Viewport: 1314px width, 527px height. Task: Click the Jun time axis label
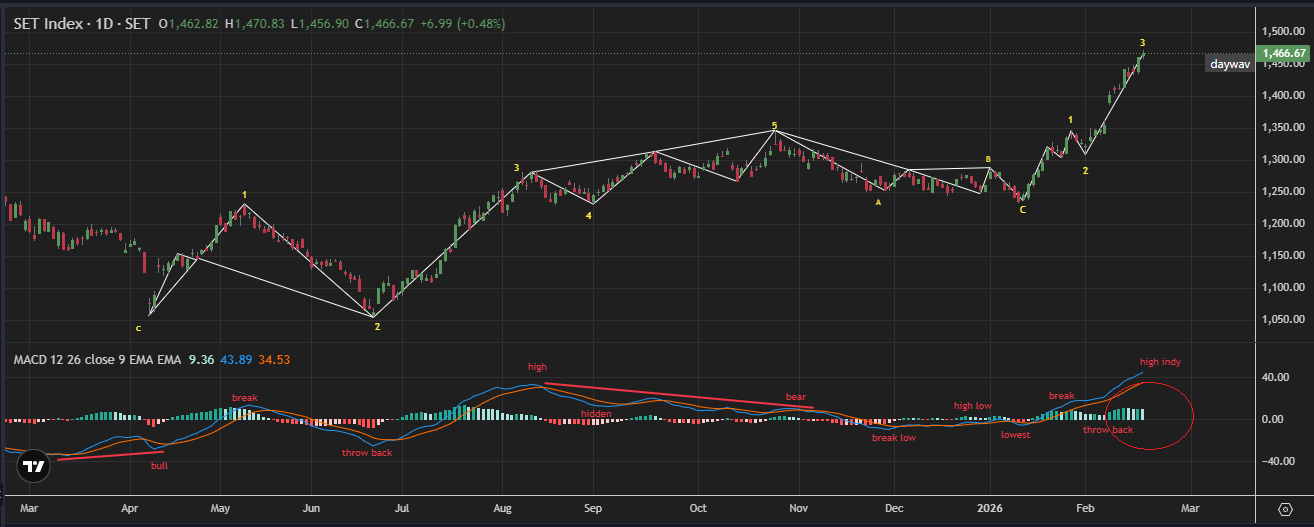point(310,509)
